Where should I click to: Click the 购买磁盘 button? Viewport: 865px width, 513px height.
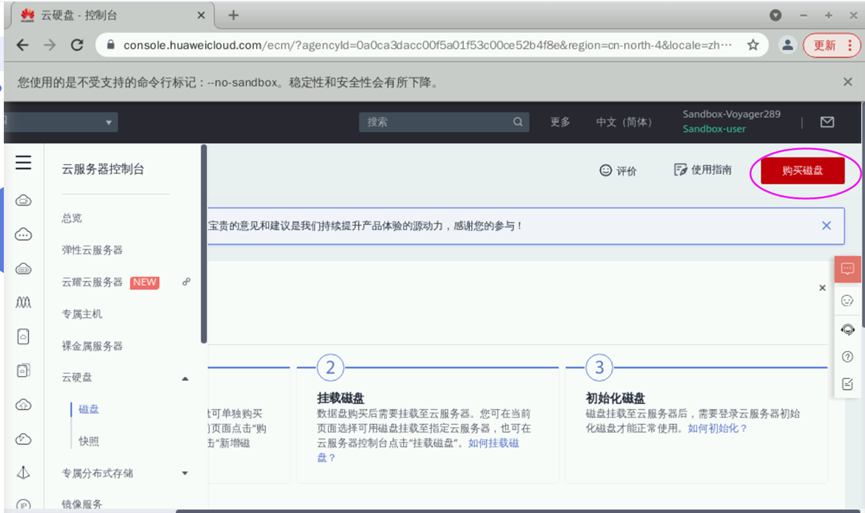click(x=802, y=170)
